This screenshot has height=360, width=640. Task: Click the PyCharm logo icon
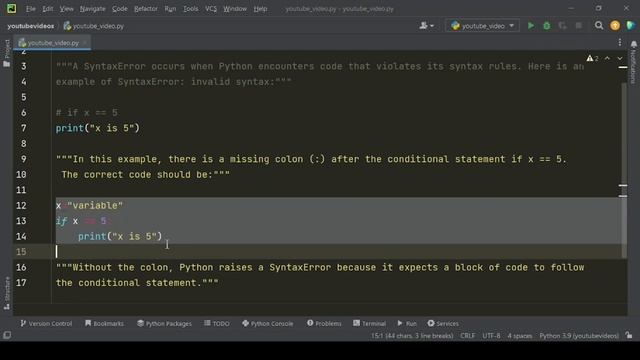11,8
